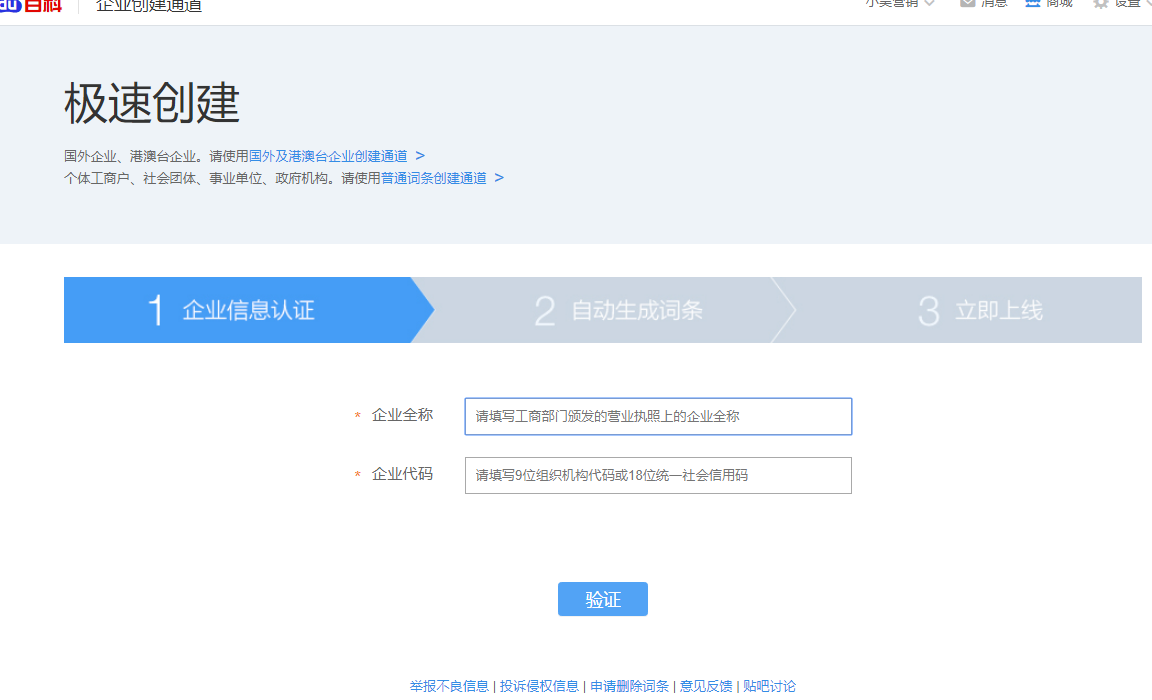This screenshot has height=700, width=1152.
Task: Open the 意见反馈 footer link
Action: 706,686
